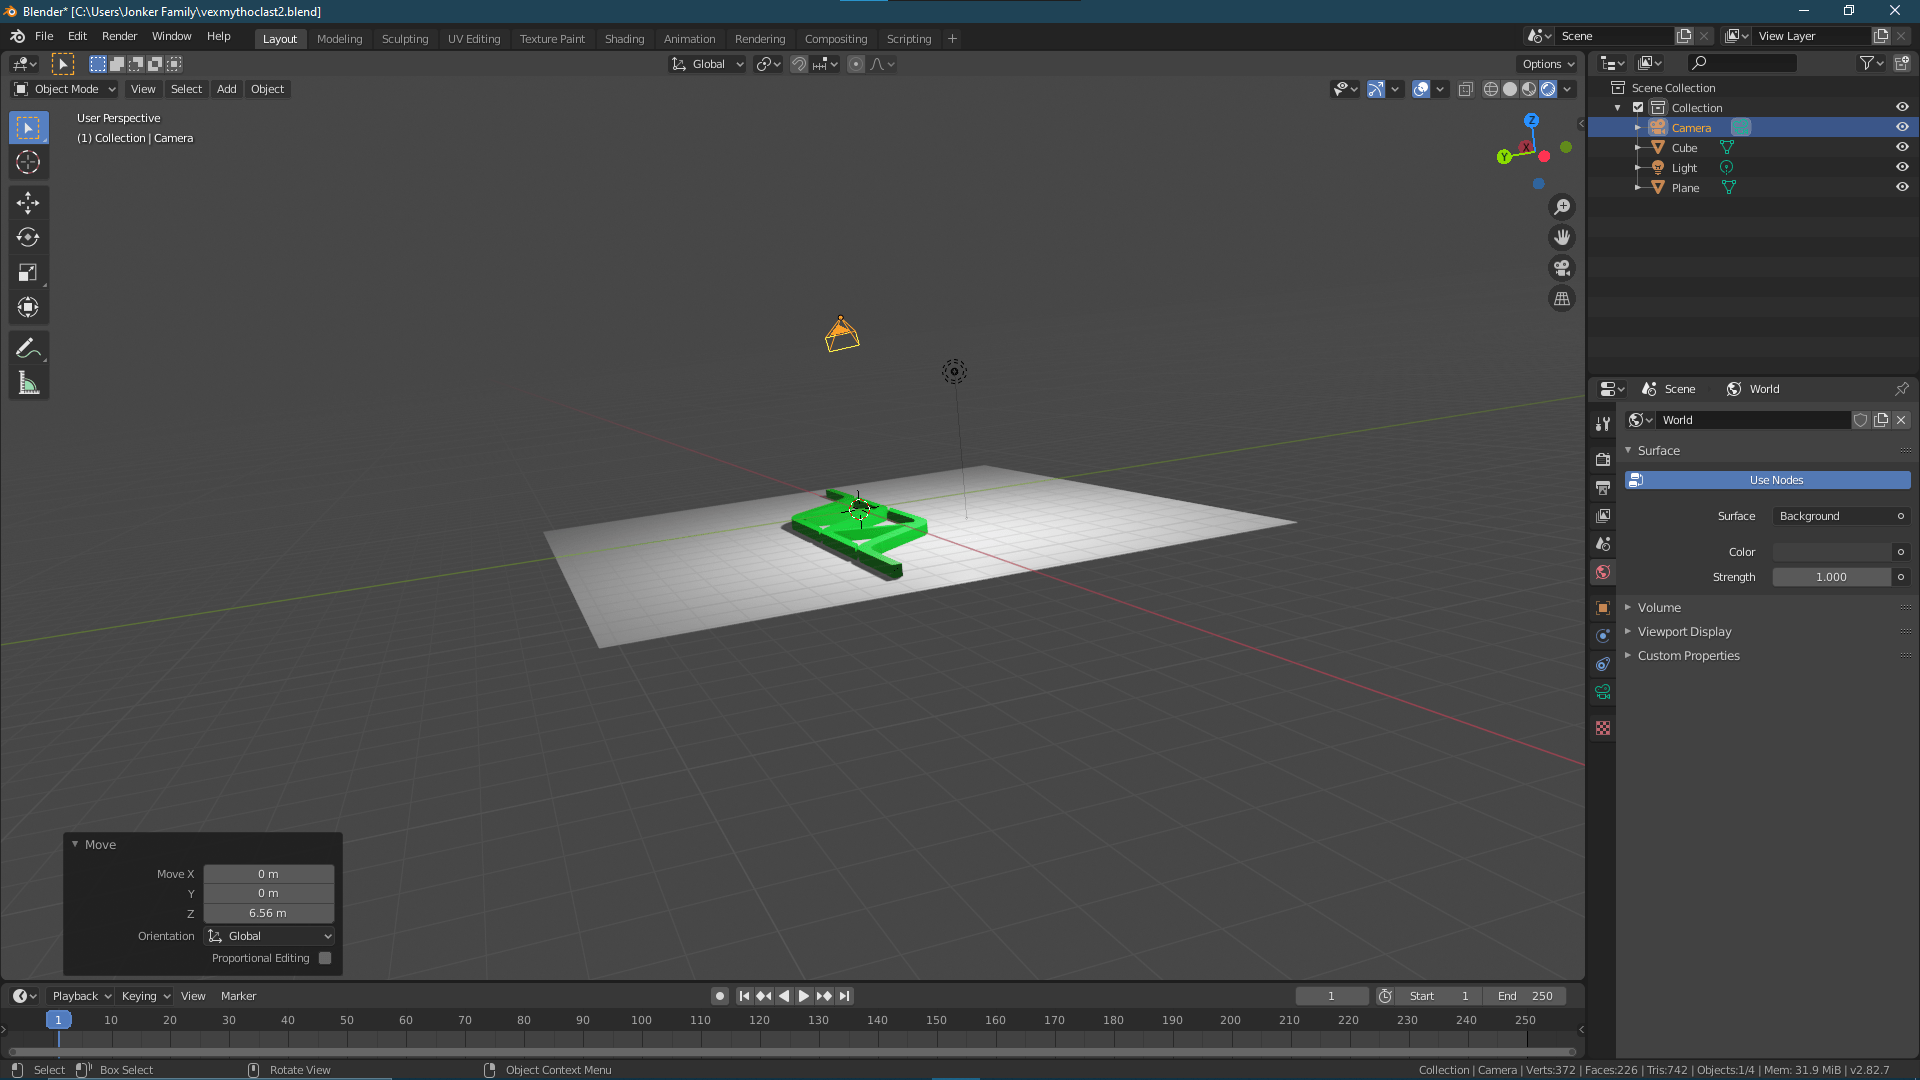Screen dimensions: 1920x1080
Task: Hide the Light object
Action: coord(1902,167)
